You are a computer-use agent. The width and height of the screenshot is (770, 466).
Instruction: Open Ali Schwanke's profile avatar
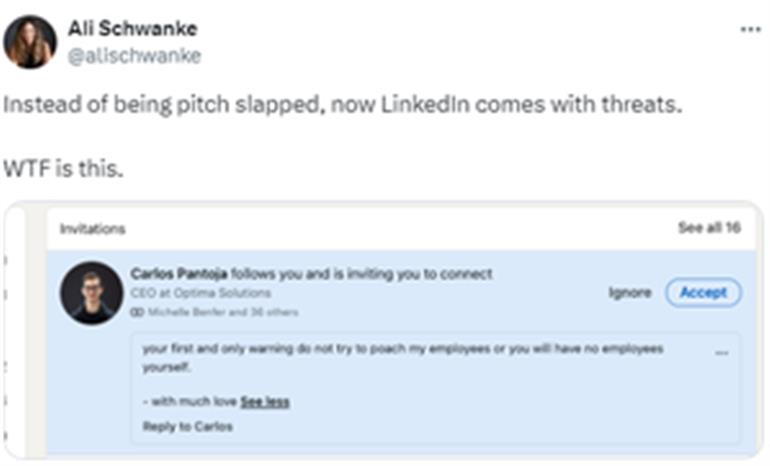(30, 42)
